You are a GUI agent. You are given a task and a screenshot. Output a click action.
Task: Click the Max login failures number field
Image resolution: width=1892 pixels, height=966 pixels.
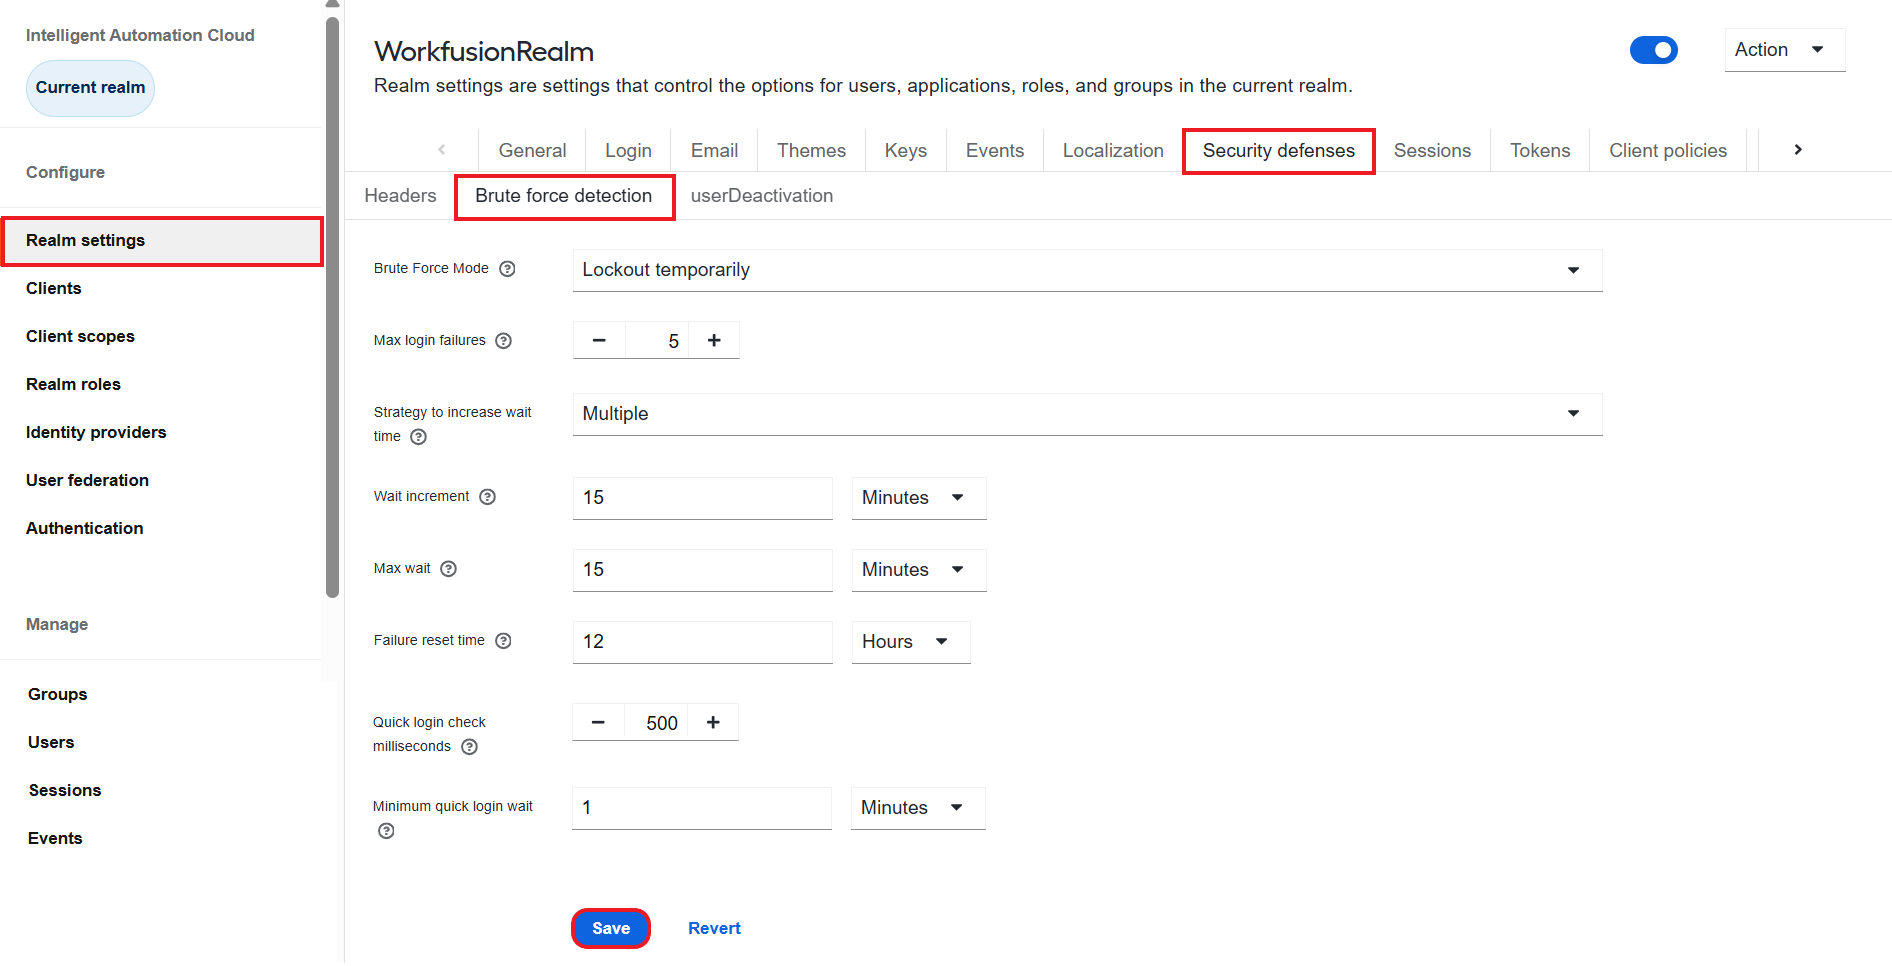[657, 340]
